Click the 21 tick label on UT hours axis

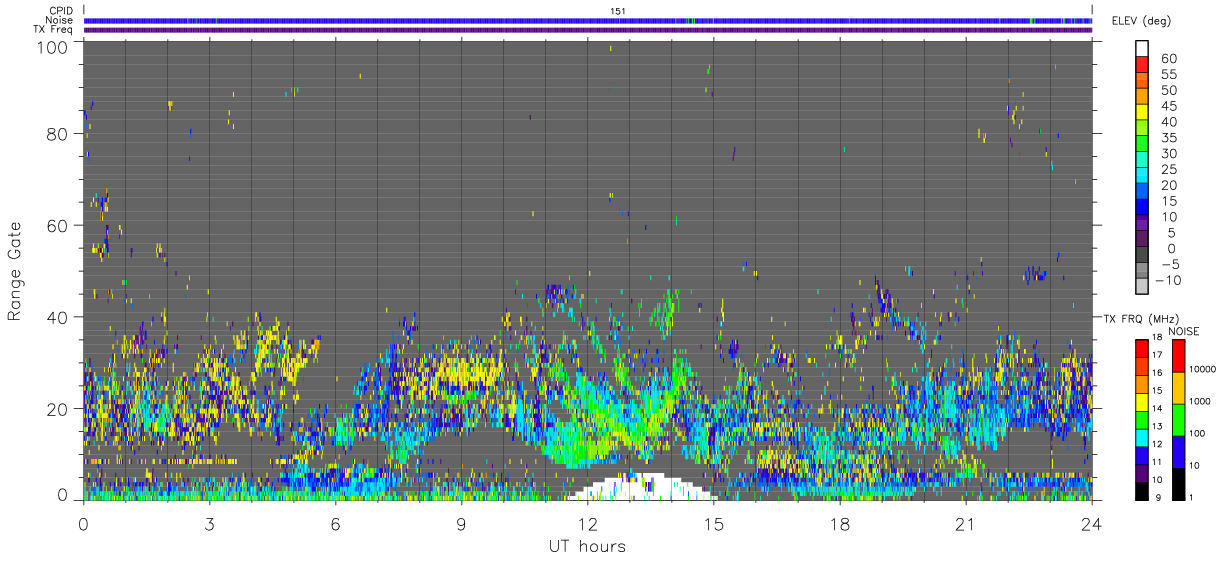tap(966, 524)
